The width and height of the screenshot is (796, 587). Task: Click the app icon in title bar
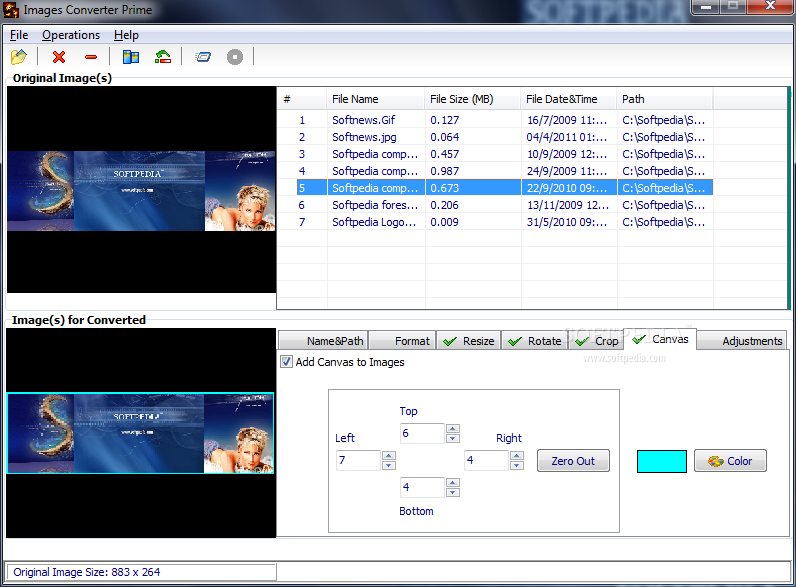pos(11,10)
